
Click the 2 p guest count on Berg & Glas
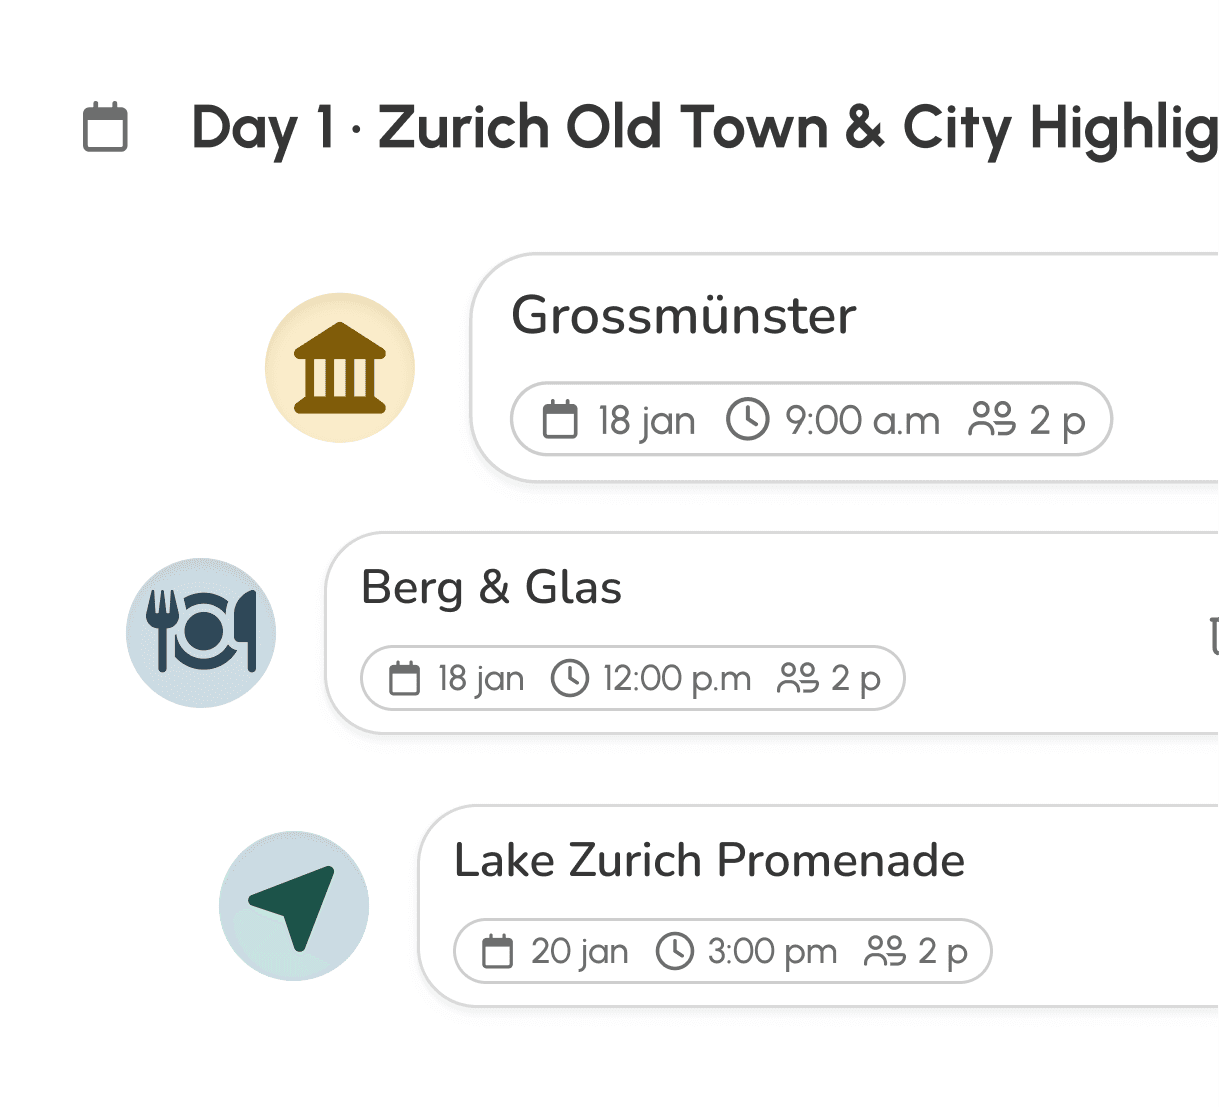(856, 680)
